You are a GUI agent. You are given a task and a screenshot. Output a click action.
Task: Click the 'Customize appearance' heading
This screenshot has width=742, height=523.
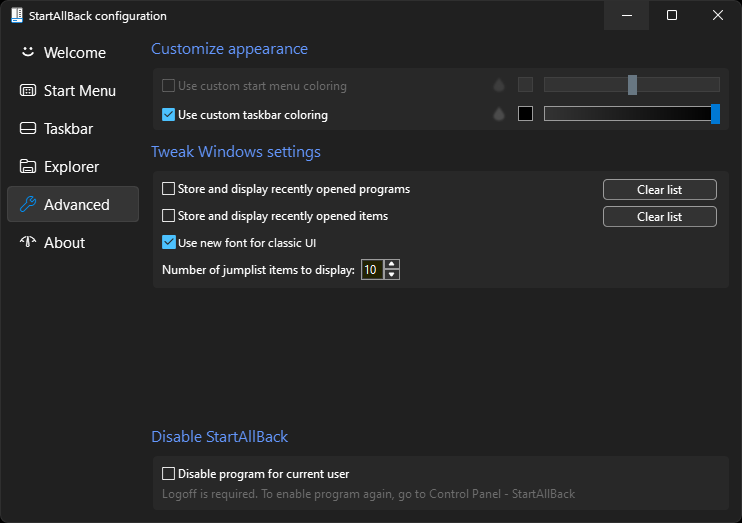click(230, 49)
